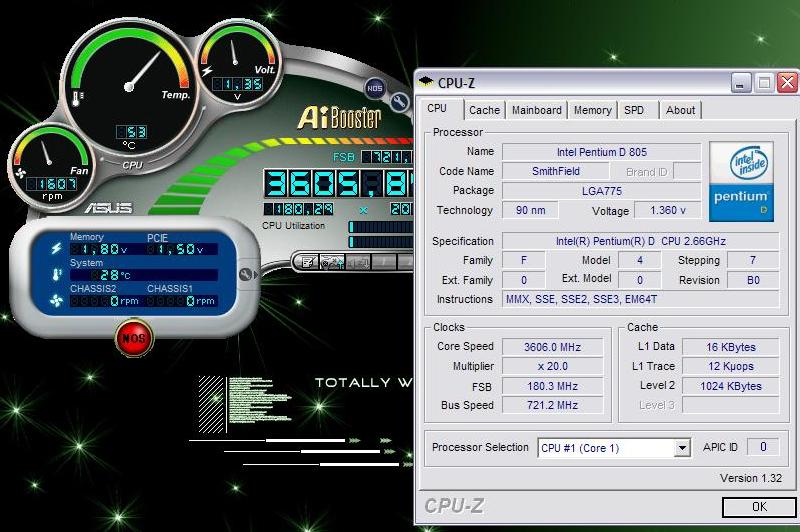Open the Mainboard tab
Screen dimensions: 800x532
[x=537, y=110]
